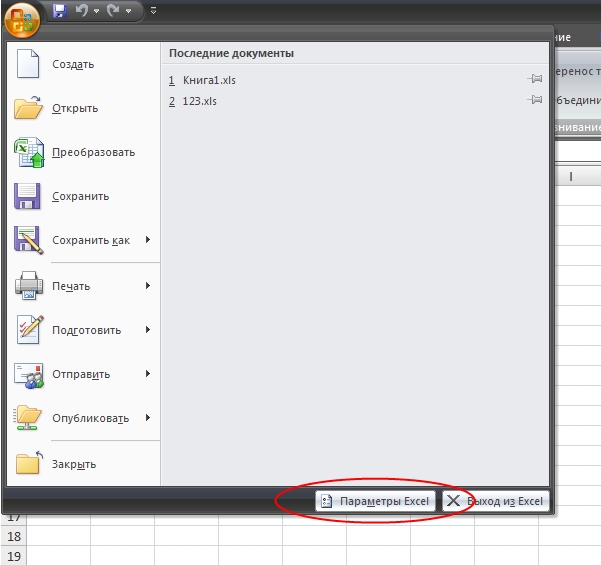The height and width of the screenshot is (565, 601).
Task: Click the options sheet icon on Параметры Excel
Action: point(326,501)
